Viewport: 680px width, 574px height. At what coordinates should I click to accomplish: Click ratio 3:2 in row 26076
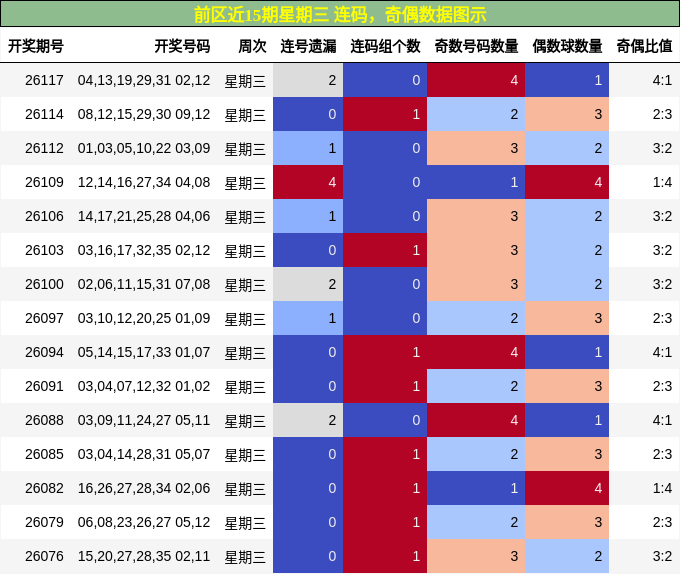(662, 556)
